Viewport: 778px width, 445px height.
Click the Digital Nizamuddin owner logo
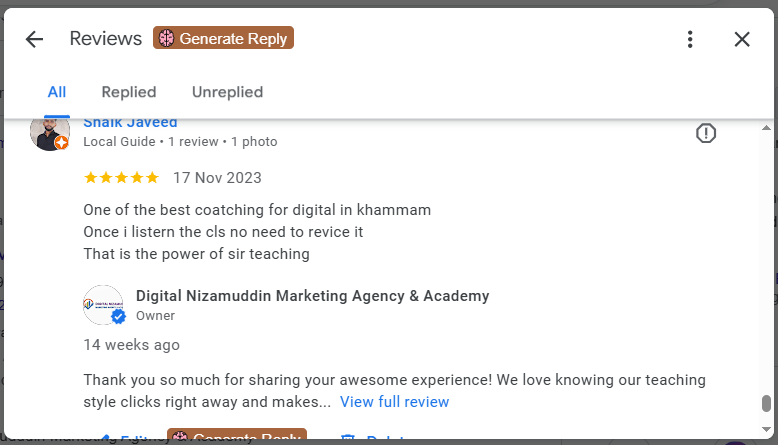pyautogui.click(x=101, y=304)
